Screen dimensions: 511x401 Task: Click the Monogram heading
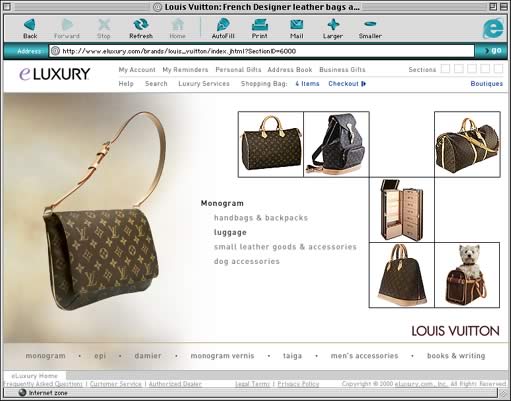pos(222,203)
